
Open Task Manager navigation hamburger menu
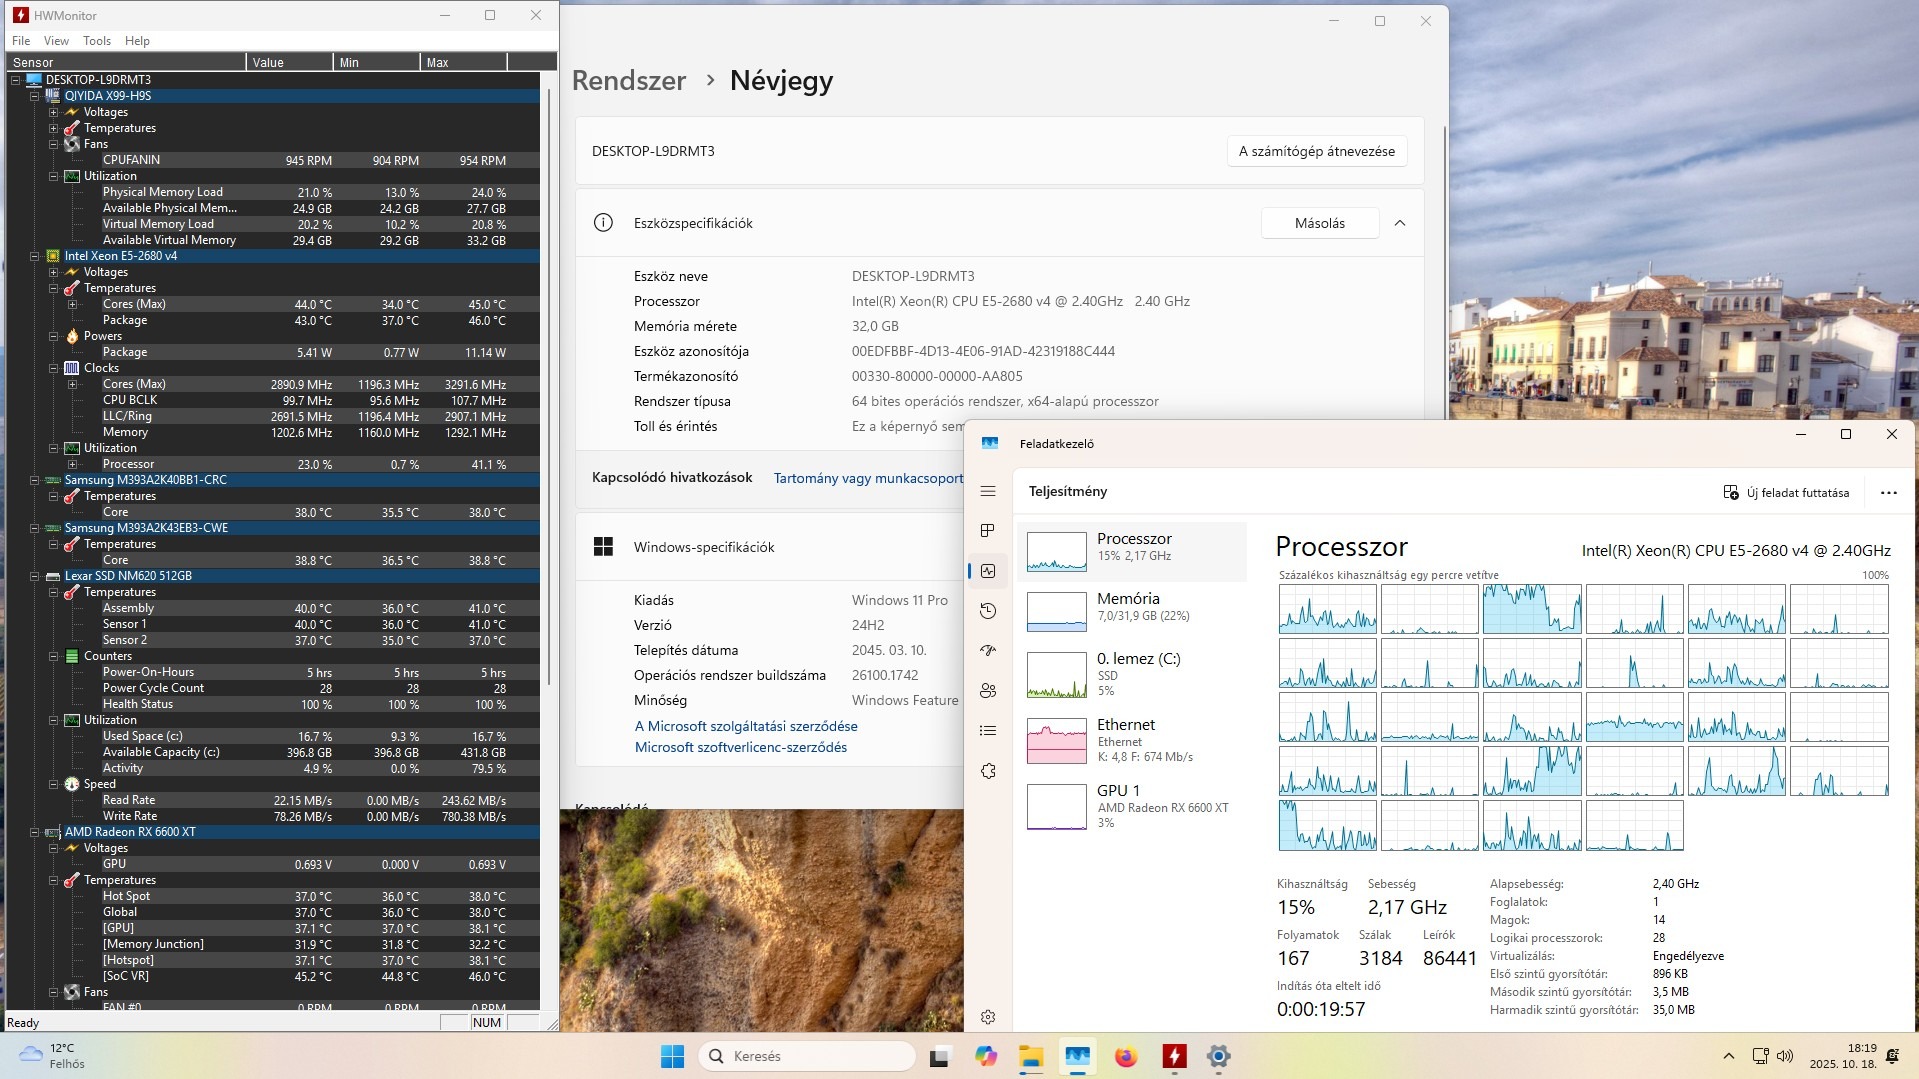click(988, 491)
